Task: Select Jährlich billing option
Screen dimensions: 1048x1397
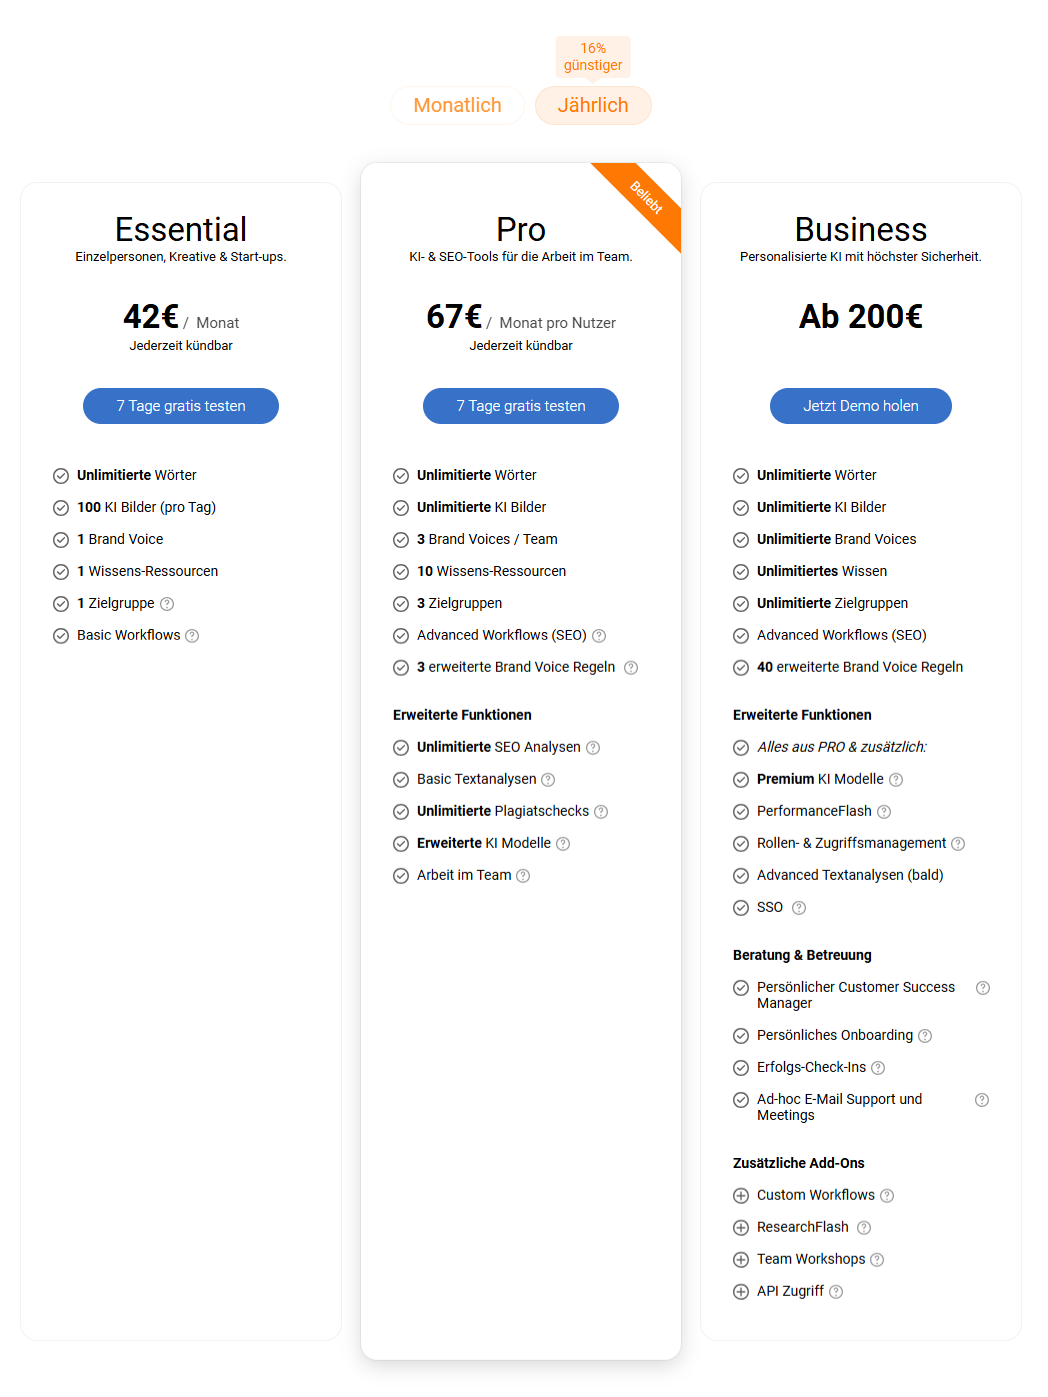Action: [x=593, y=105]
